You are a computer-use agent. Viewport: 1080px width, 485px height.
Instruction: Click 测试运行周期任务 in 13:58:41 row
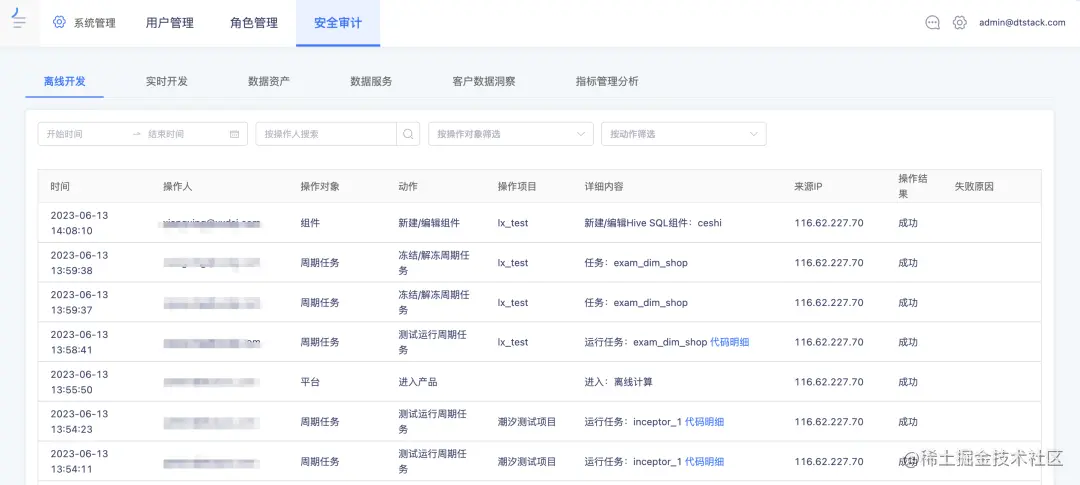(x=433, y=342)
